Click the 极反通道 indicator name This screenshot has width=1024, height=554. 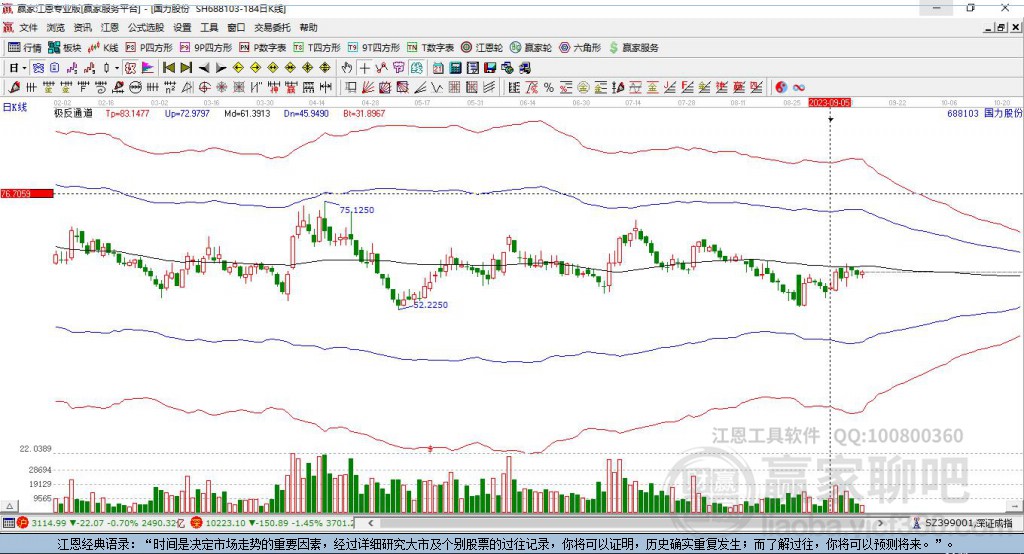[73, 113]
